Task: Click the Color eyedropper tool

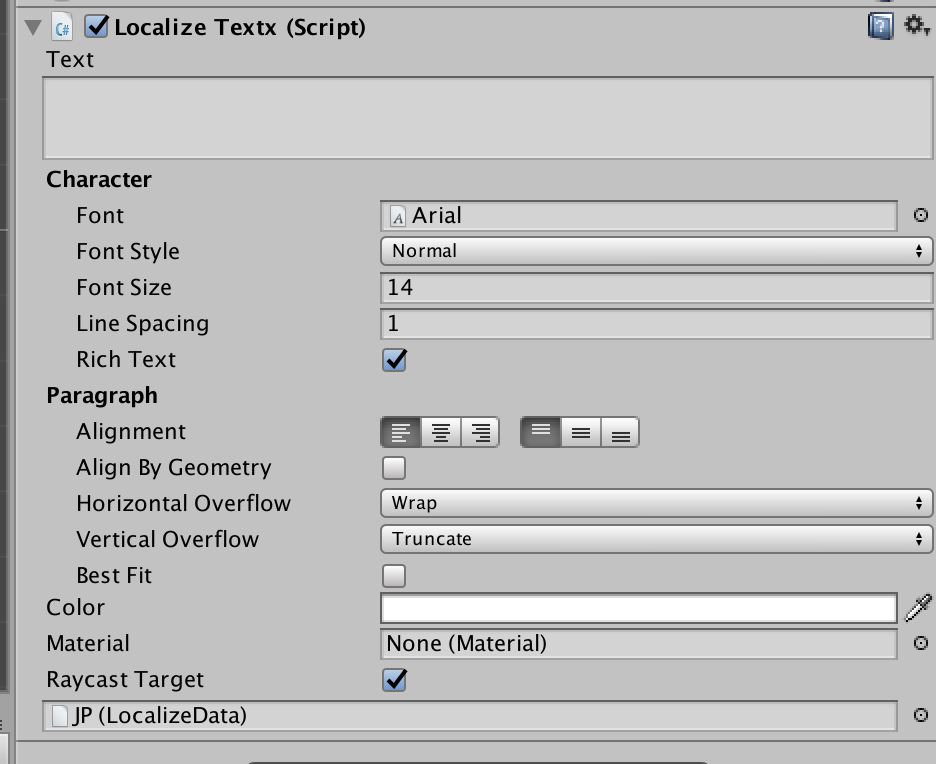Action: [919, 608]
